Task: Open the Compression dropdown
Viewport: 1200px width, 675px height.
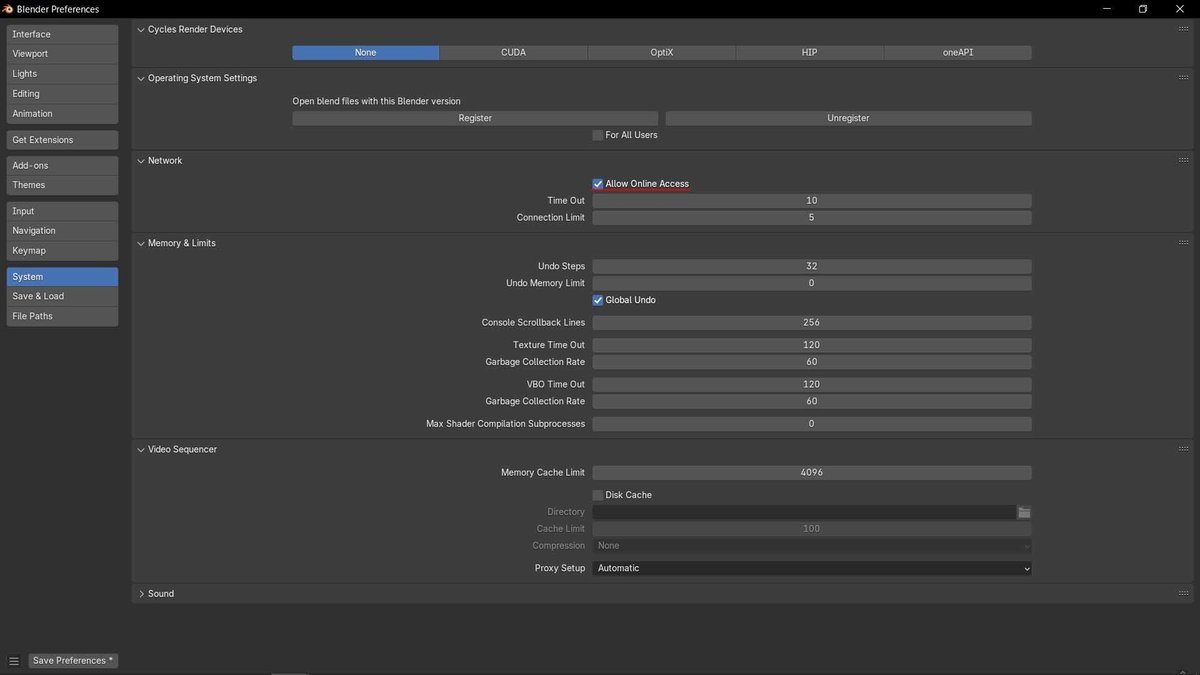Action: click(x=811, y=545)
